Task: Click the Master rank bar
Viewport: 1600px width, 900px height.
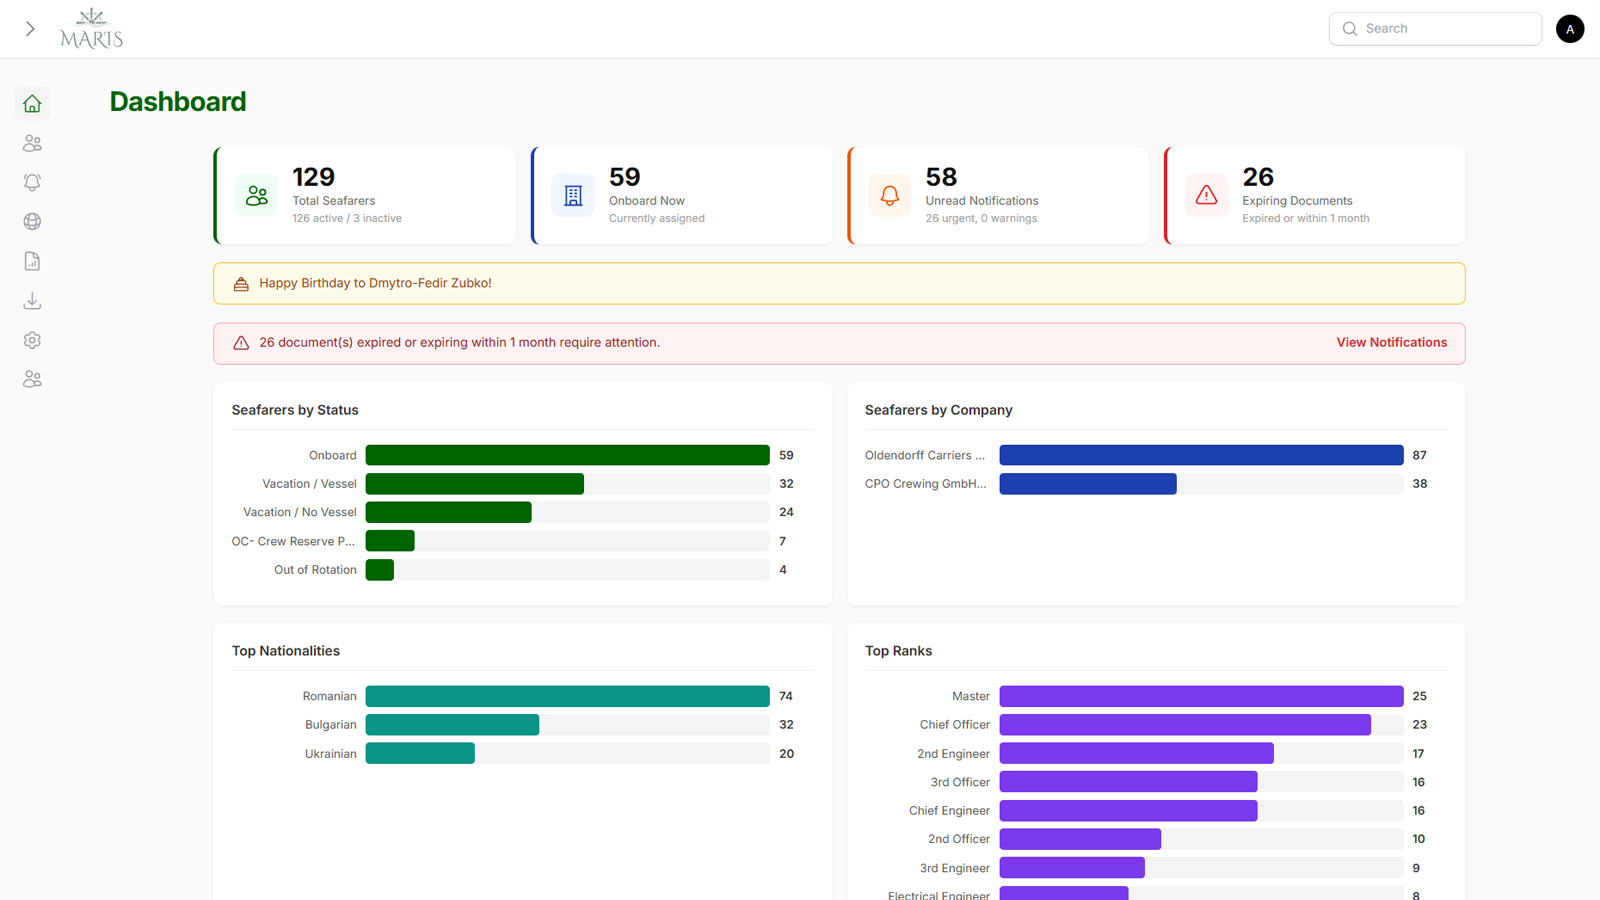Action: tap(1201, 696)
